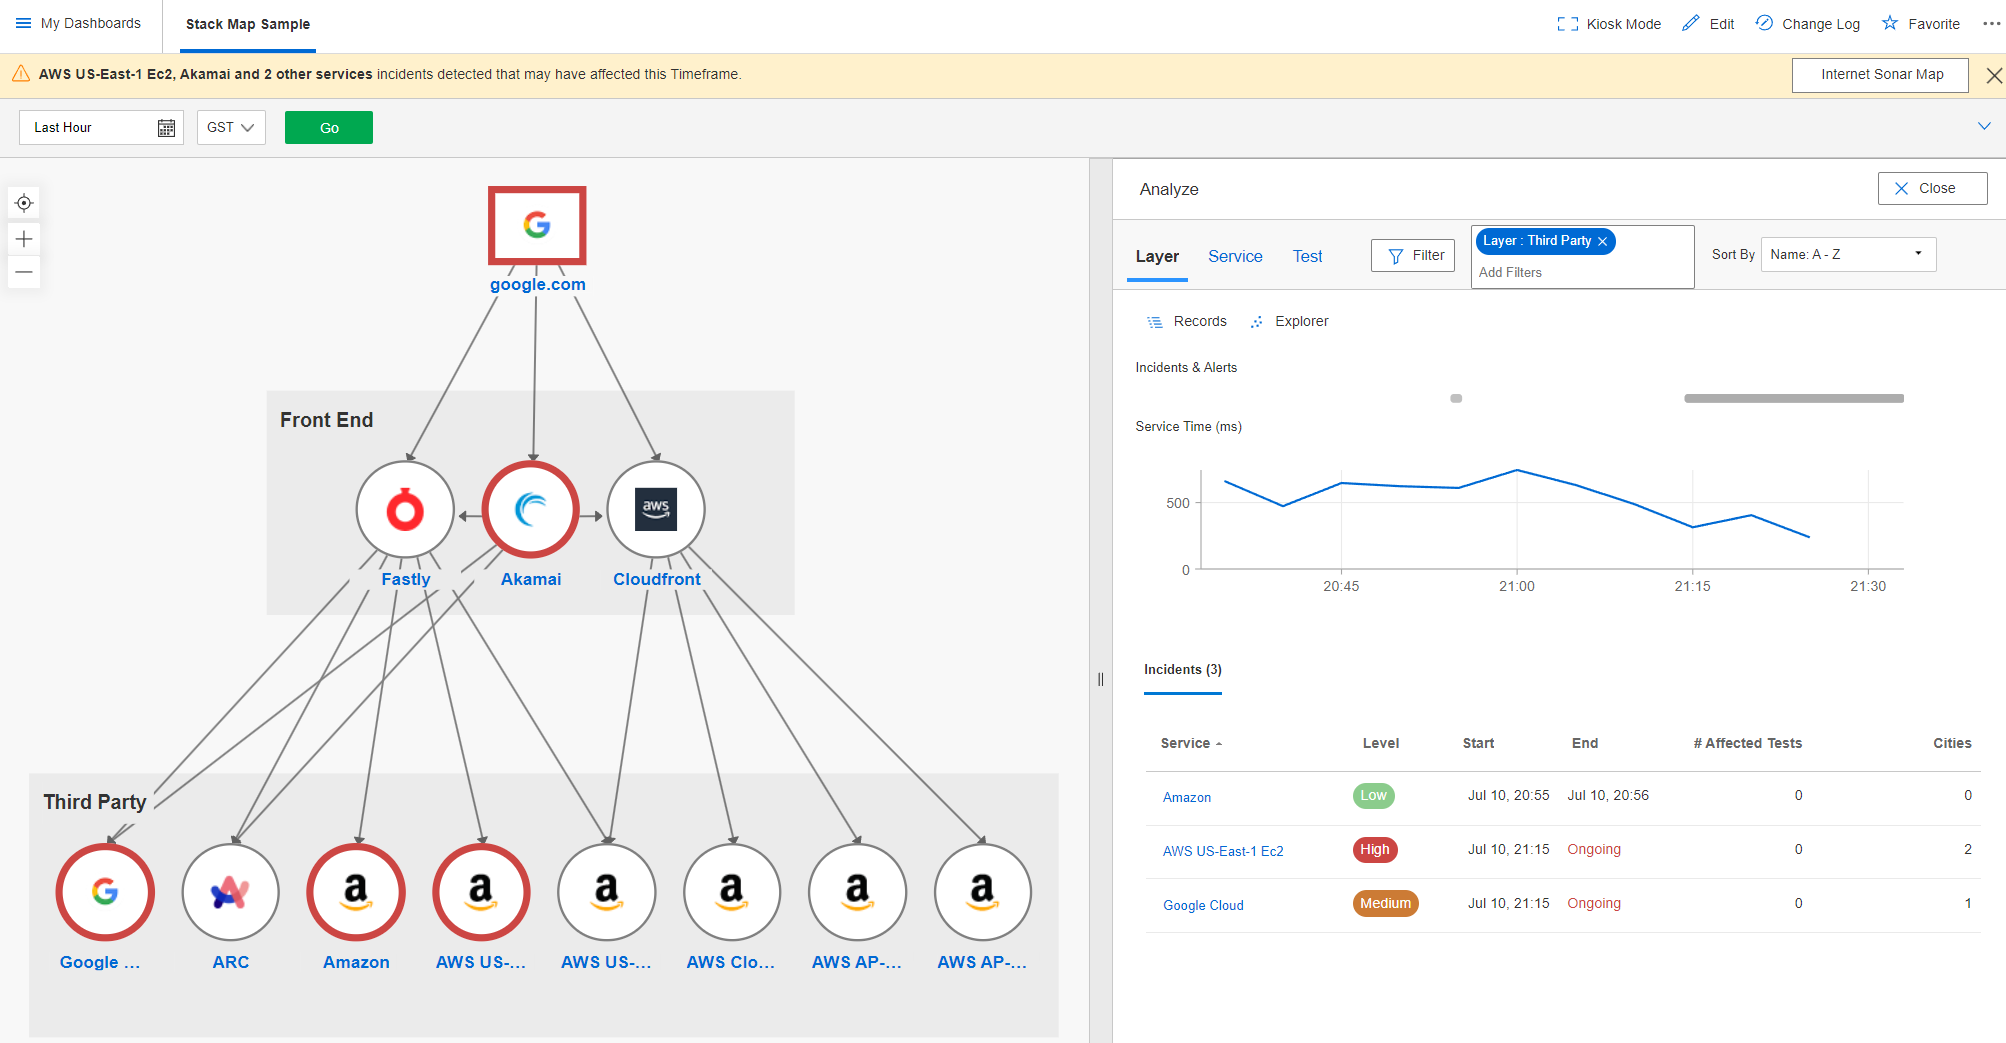The width and height of the screenshot is (2006, 1043).
Task: Switch to the Layer tab
Action: point(1157,257)
